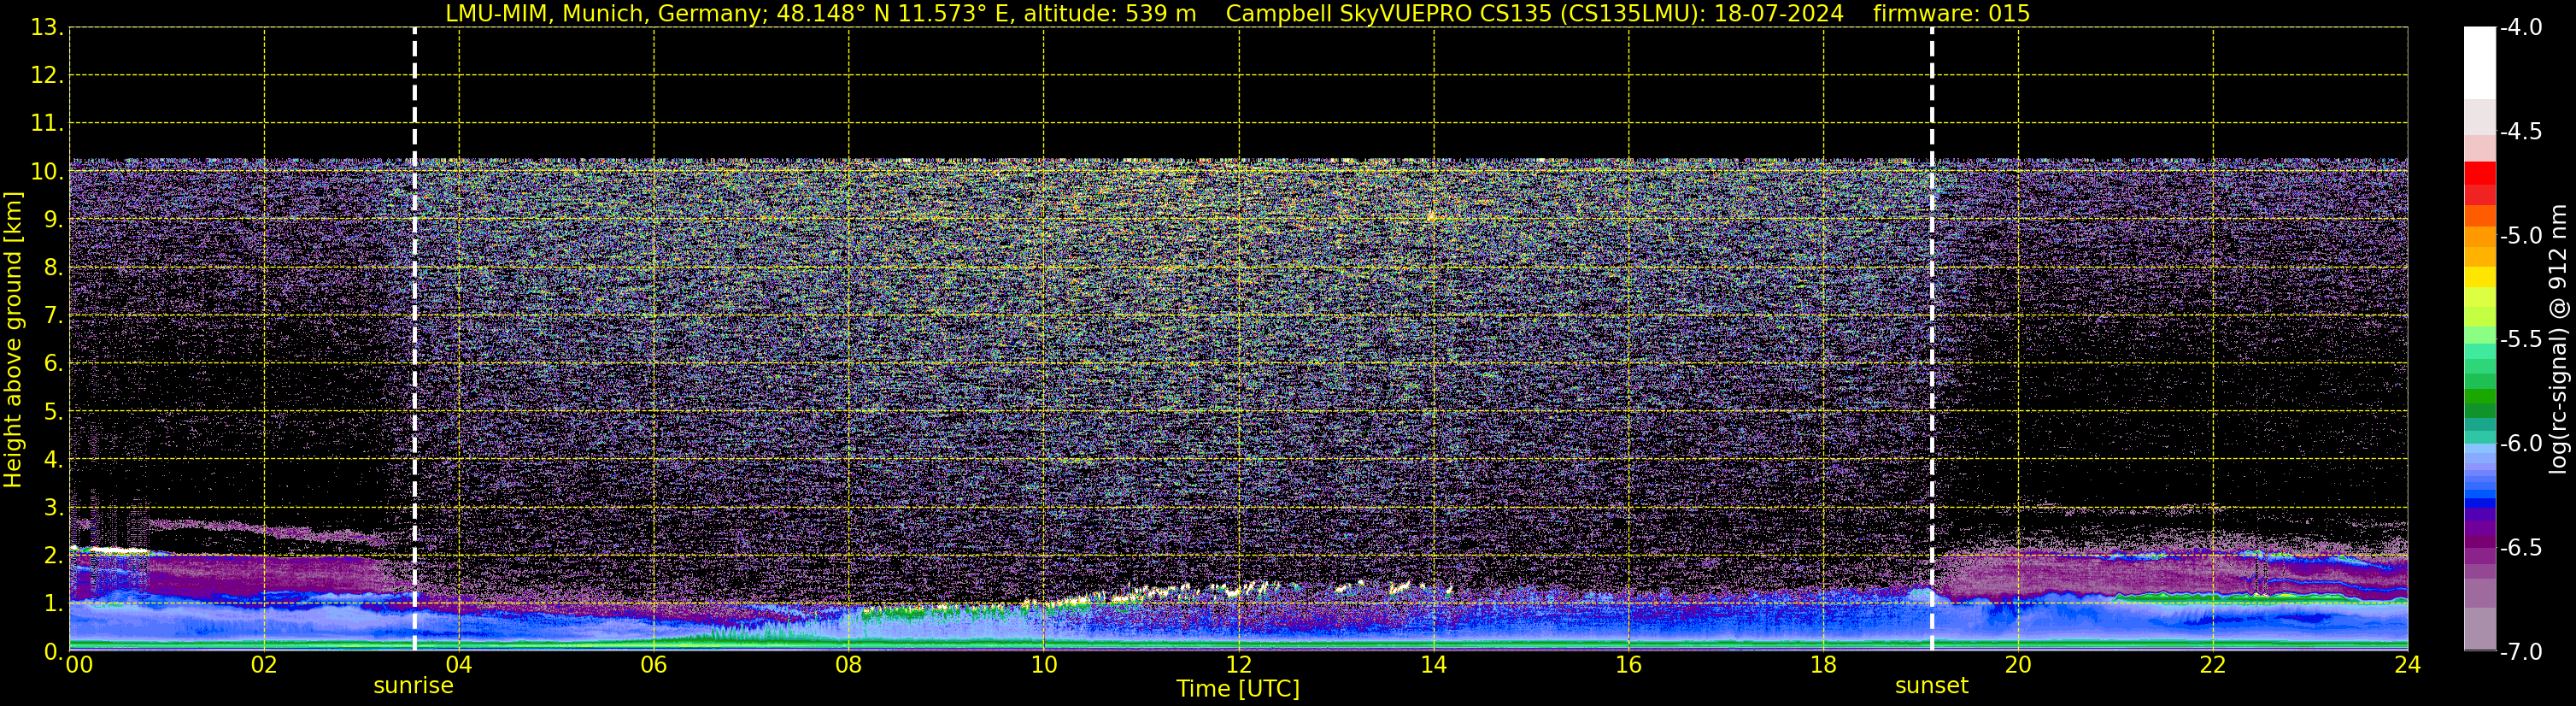
Task: Click the time axis tick label 12
Action: [x=1239, y=665]
